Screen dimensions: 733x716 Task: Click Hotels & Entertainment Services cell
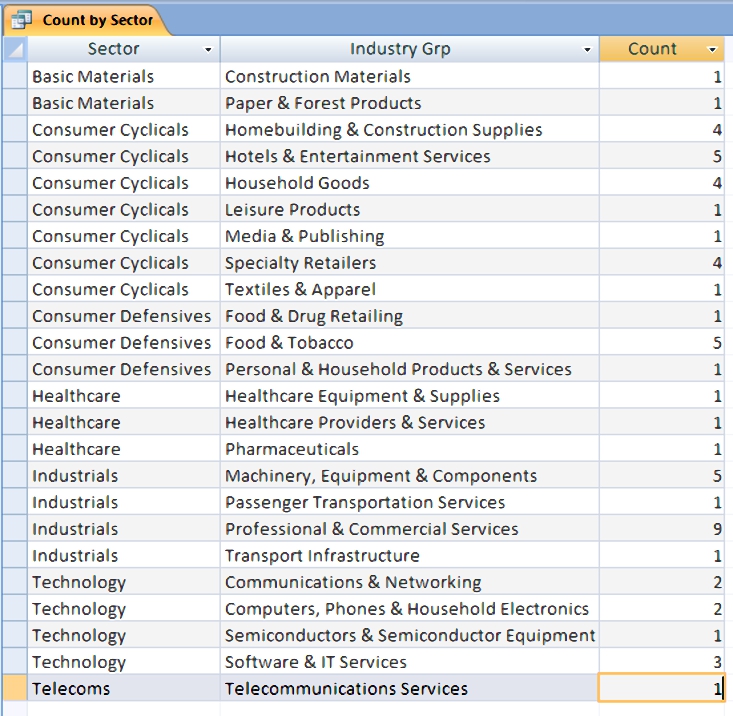[410, 156]
